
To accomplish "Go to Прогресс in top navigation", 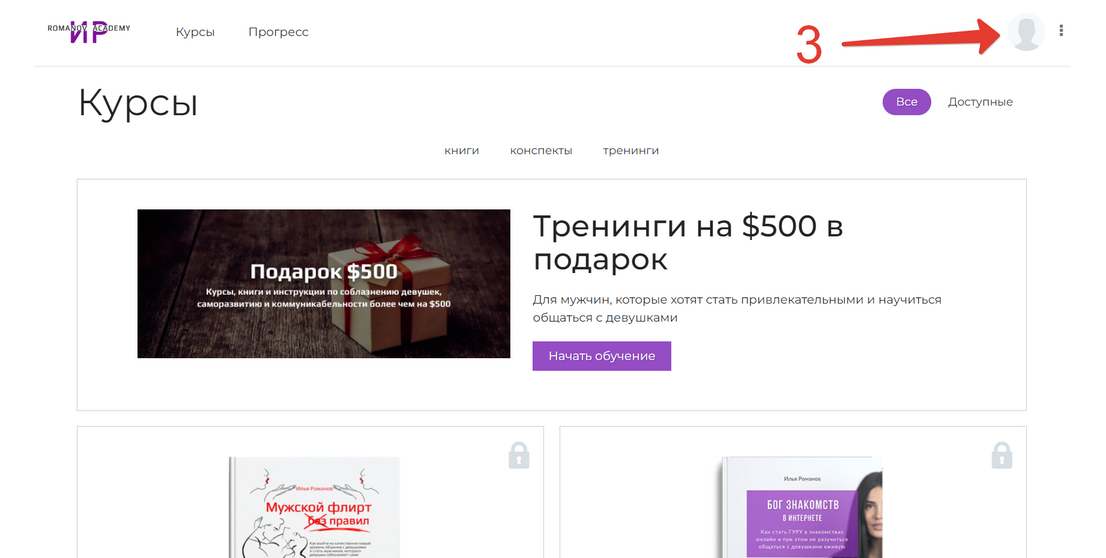I will click(x=278, y=32).
